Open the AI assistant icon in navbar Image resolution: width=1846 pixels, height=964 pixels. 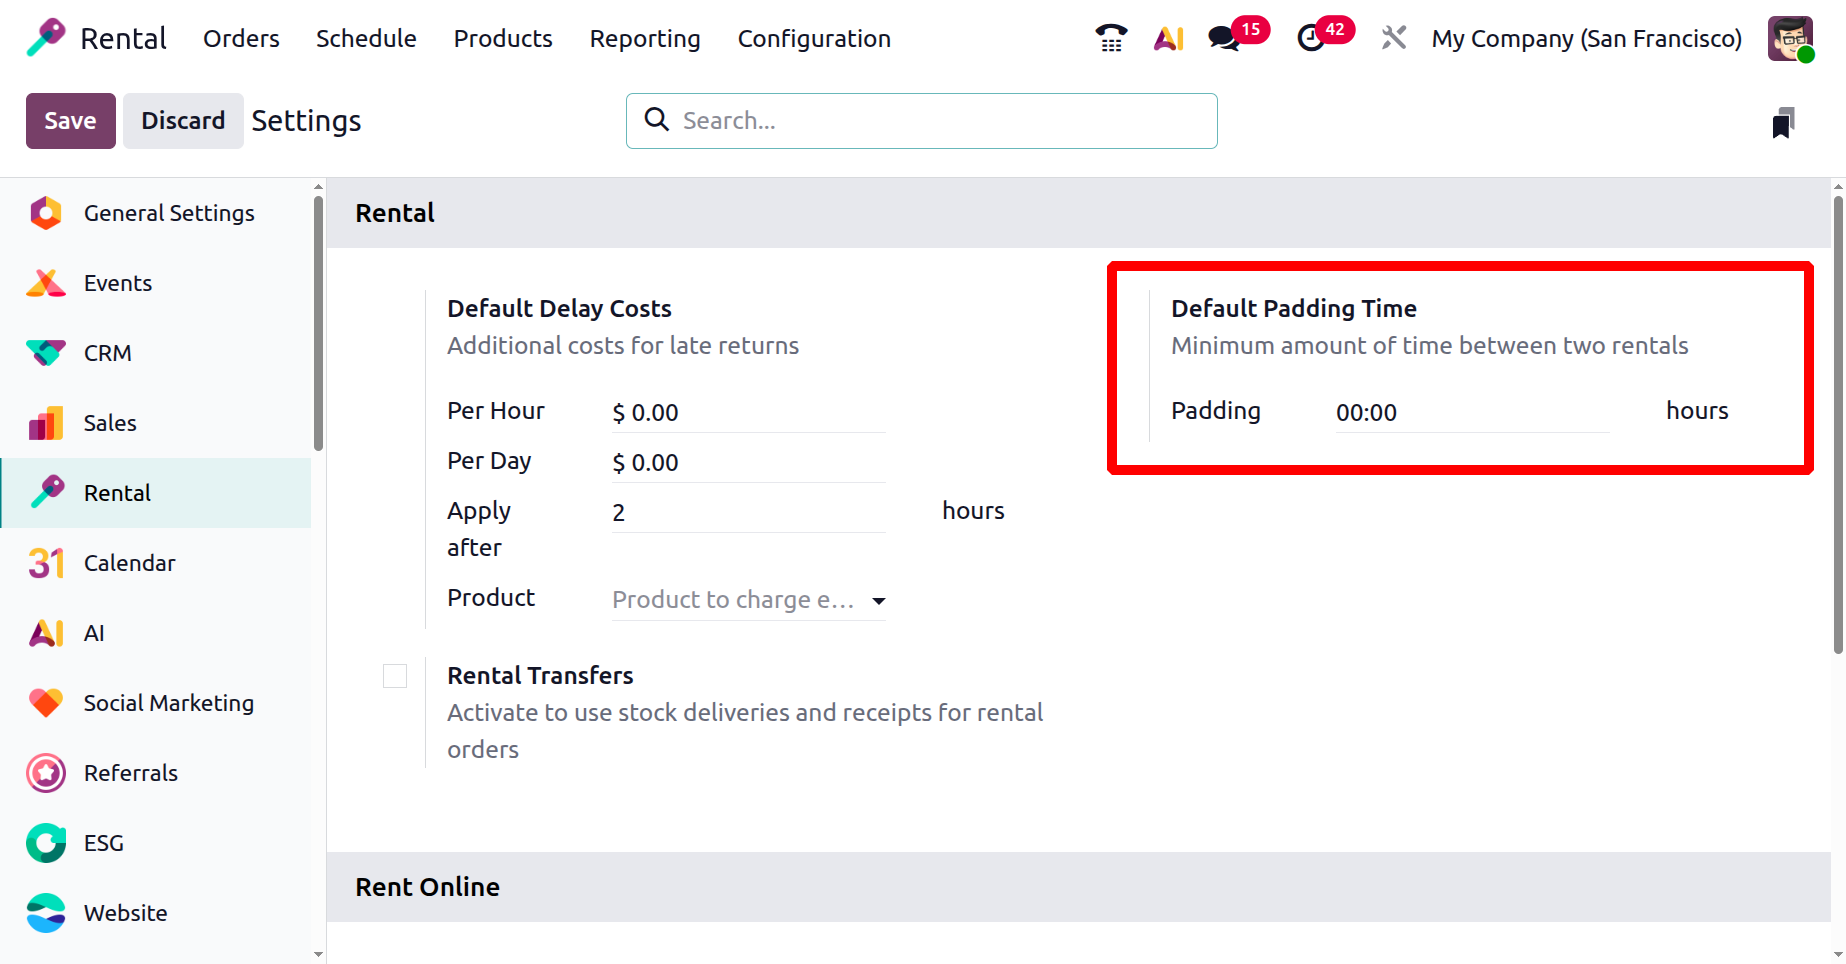point(1168,38)
